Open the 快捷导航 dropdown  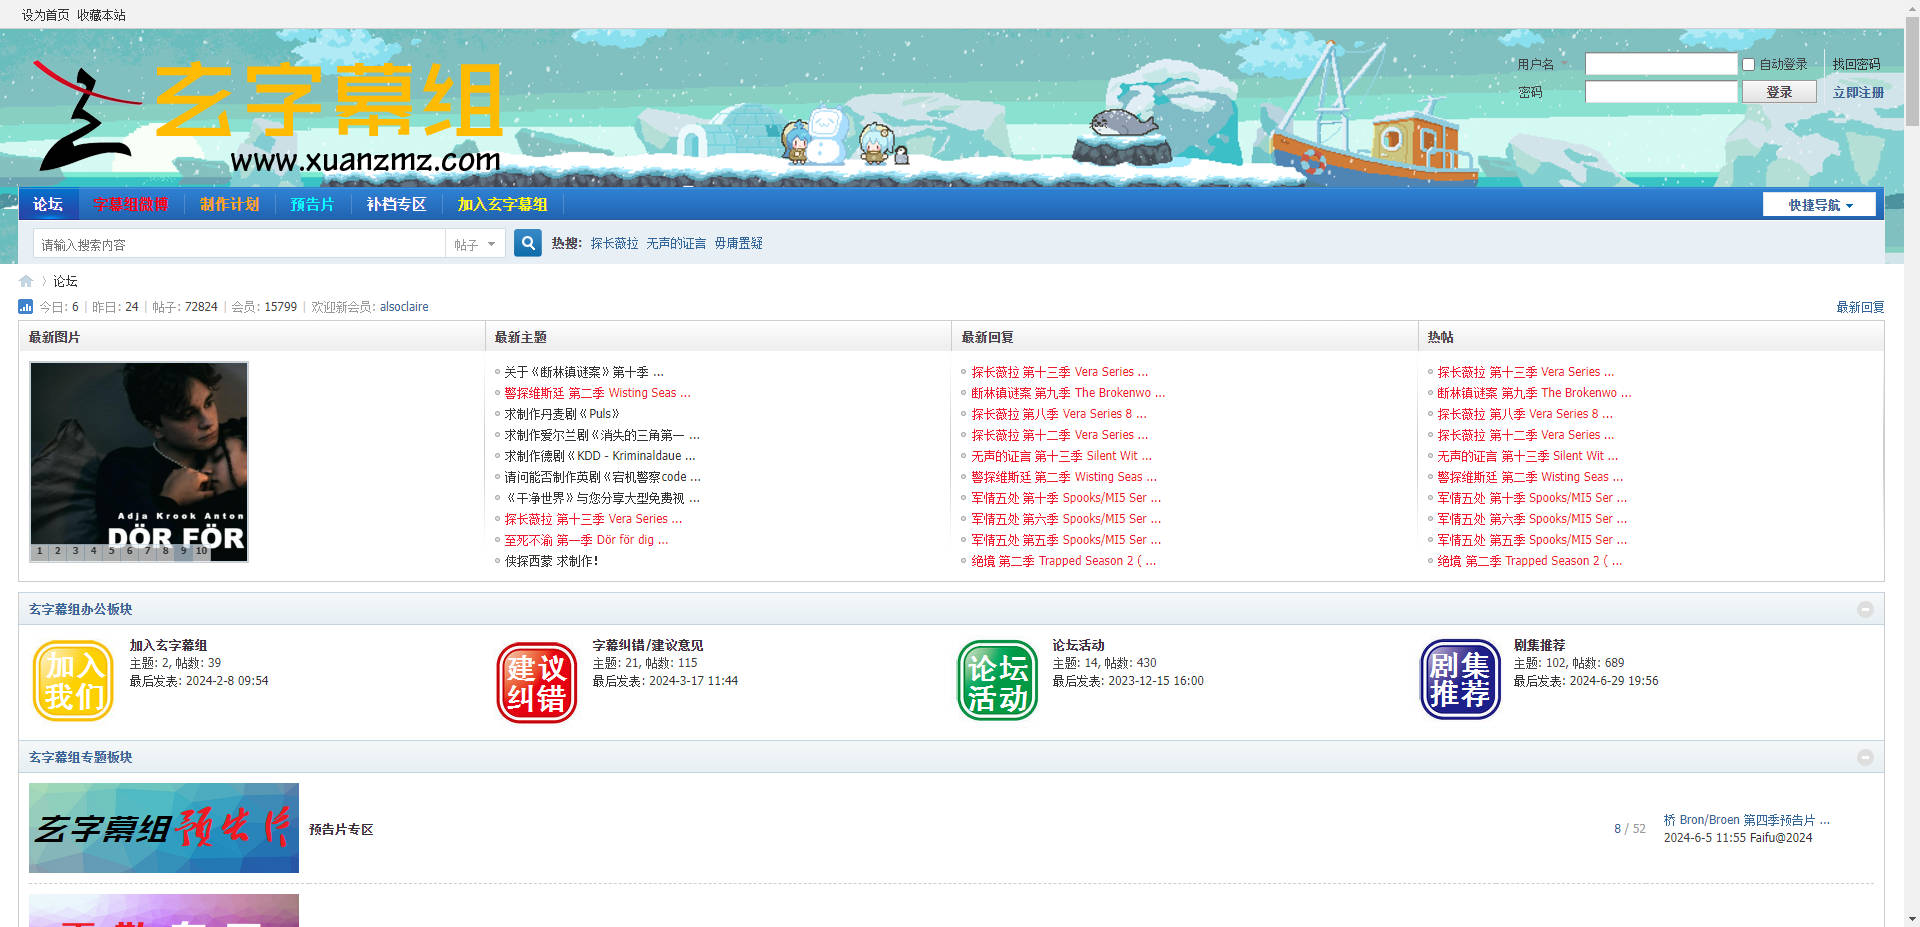(x=1819, y=205)
